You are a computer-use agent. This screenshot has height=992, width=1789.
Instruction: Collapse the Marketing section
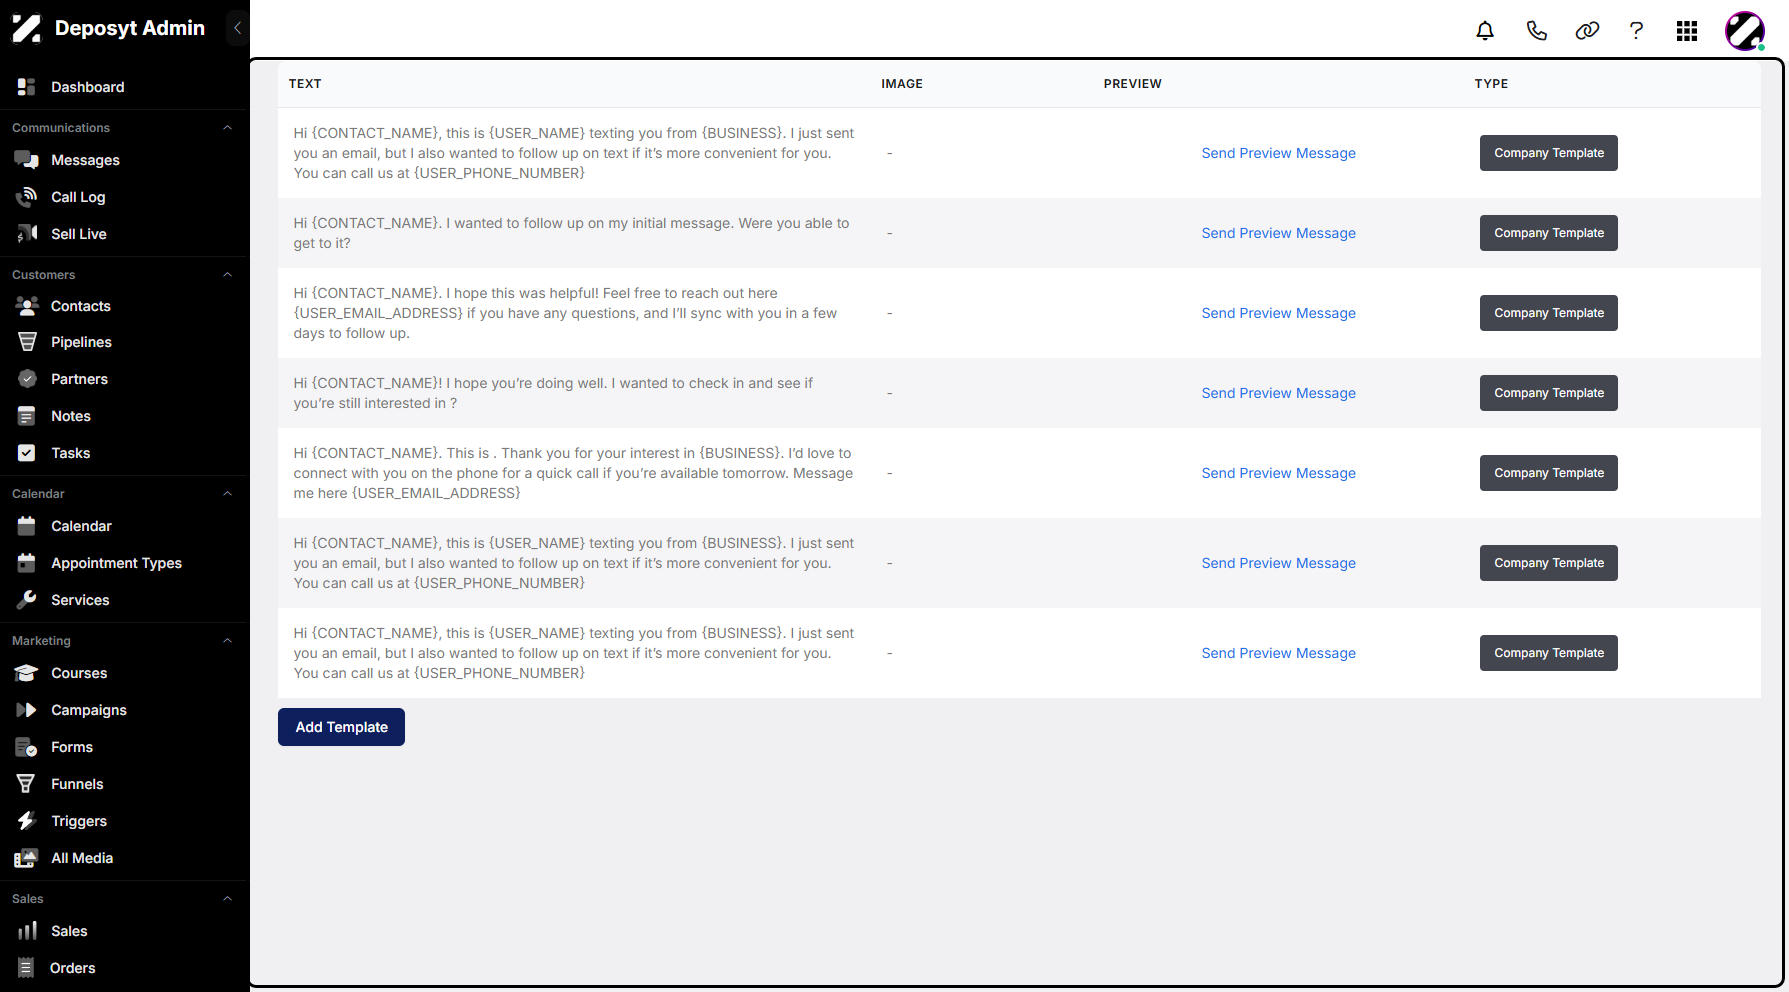pyautogui.click(x=227, y=641)
